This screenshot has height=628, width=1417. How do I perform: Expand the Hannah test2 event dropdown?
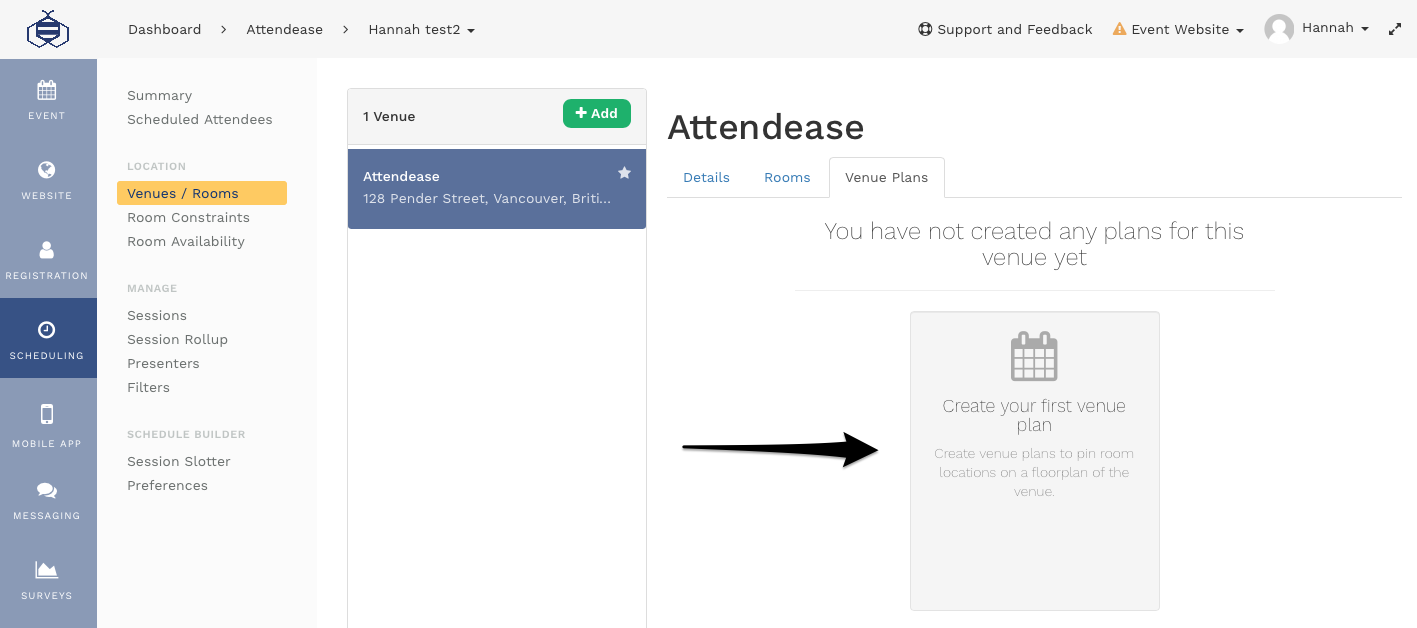[x=421, y=29]
